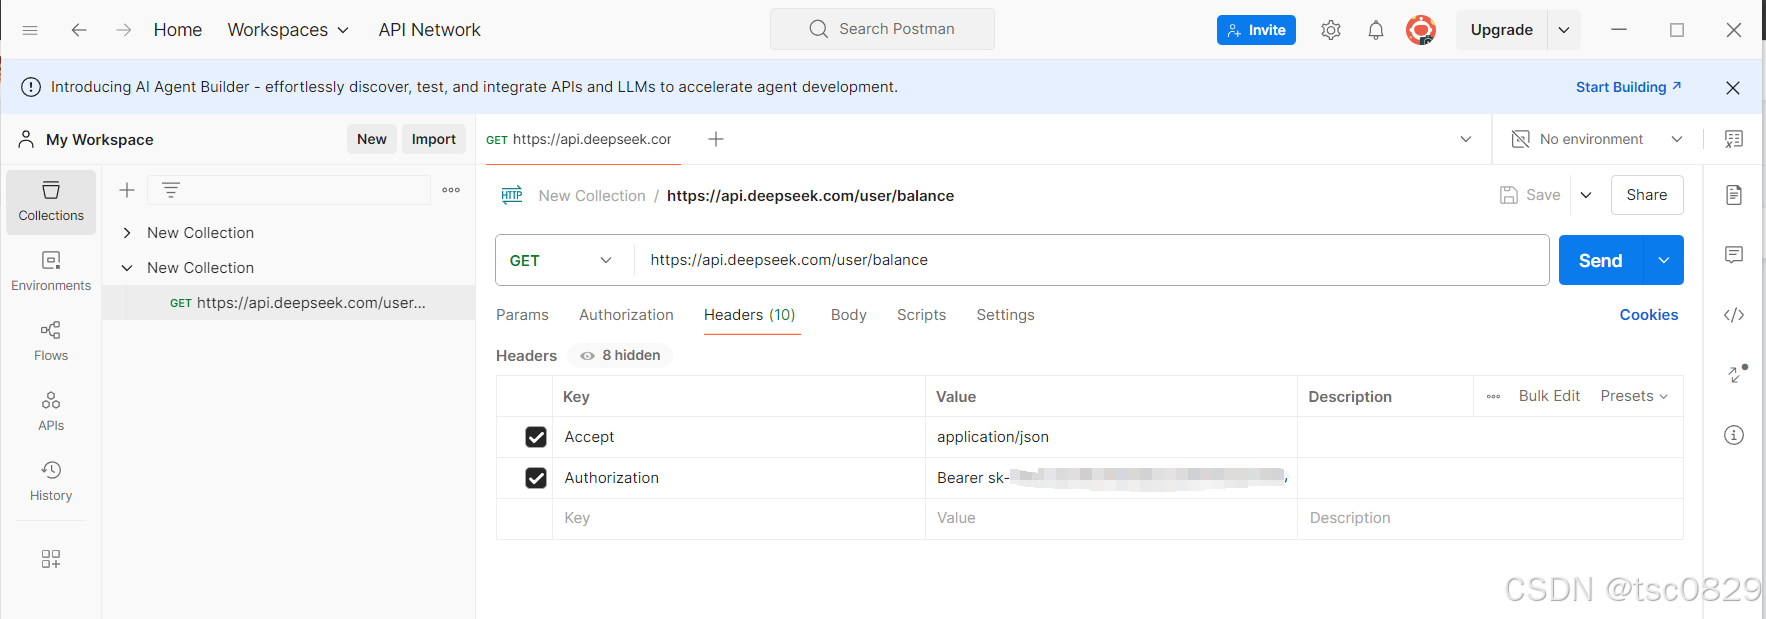Expand the first New Collection

pyautogui.click(x=127, y=233)
